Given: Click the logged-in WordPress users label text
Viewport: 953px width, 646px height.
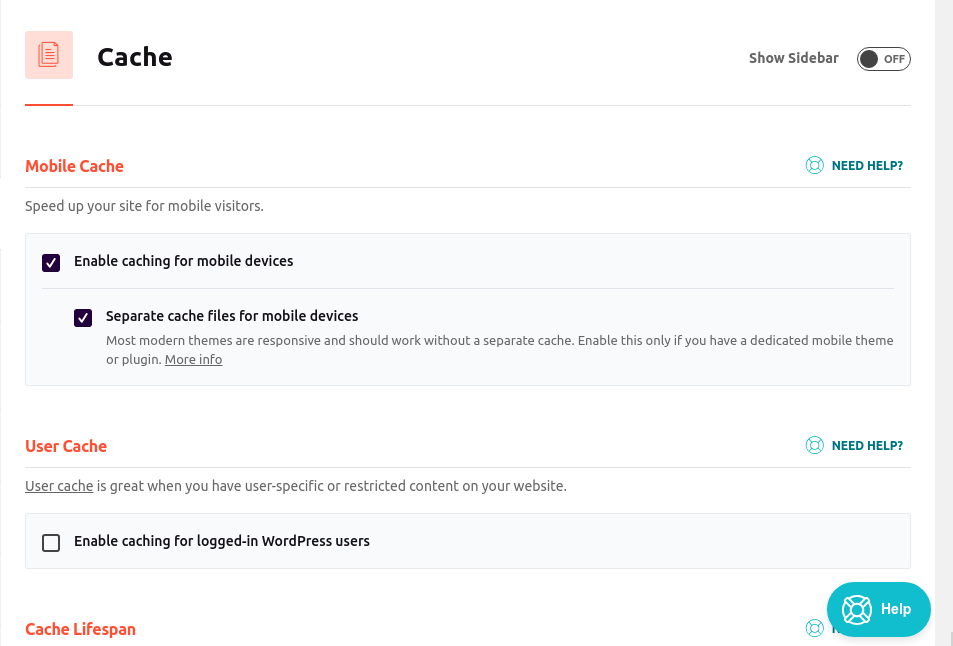Looking at the screenshot, I should point(222,541).
